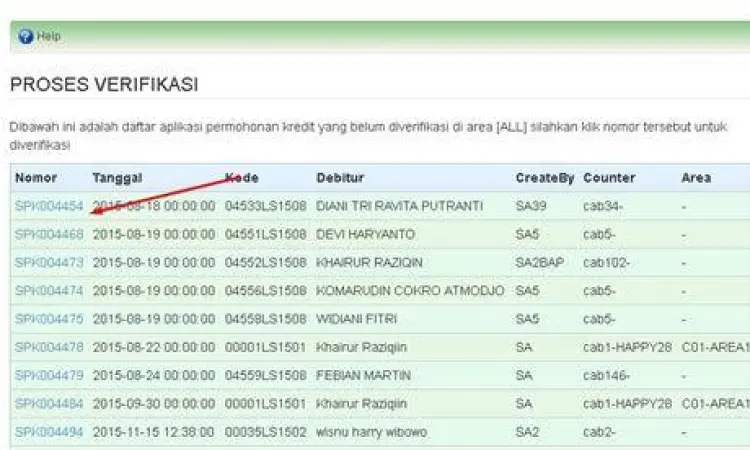Image resolution: width=750 pixels, height=450 pixels.
Task: Click counter cab2- in wisnu row
Action: pos(599,432)
